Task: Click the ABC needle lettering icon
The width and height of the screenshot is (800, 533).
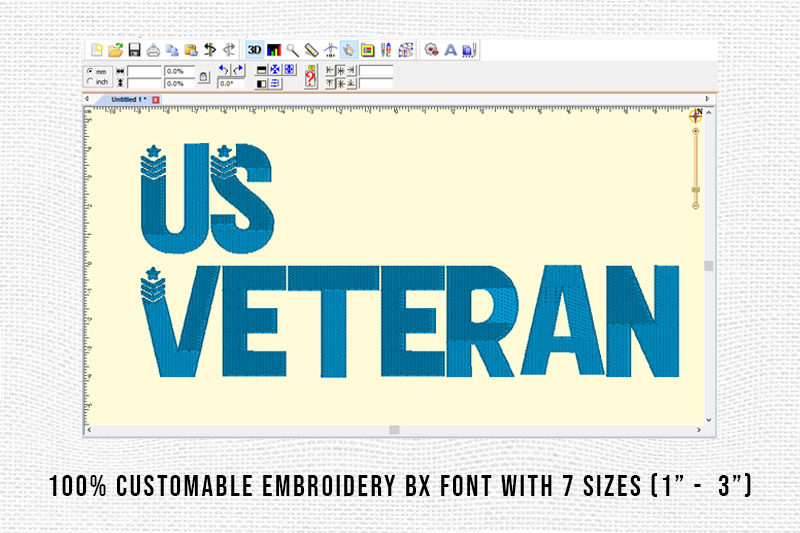Action: pos(386,50)
